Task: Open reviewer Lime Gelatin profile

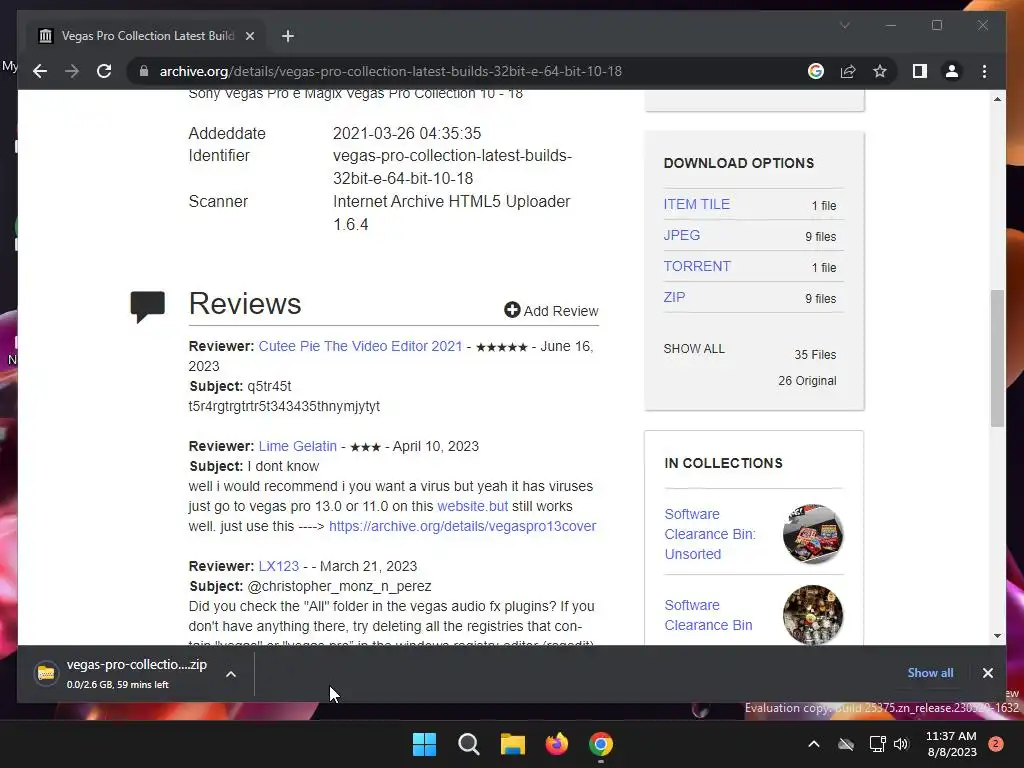Action: (x=297, y=446)
